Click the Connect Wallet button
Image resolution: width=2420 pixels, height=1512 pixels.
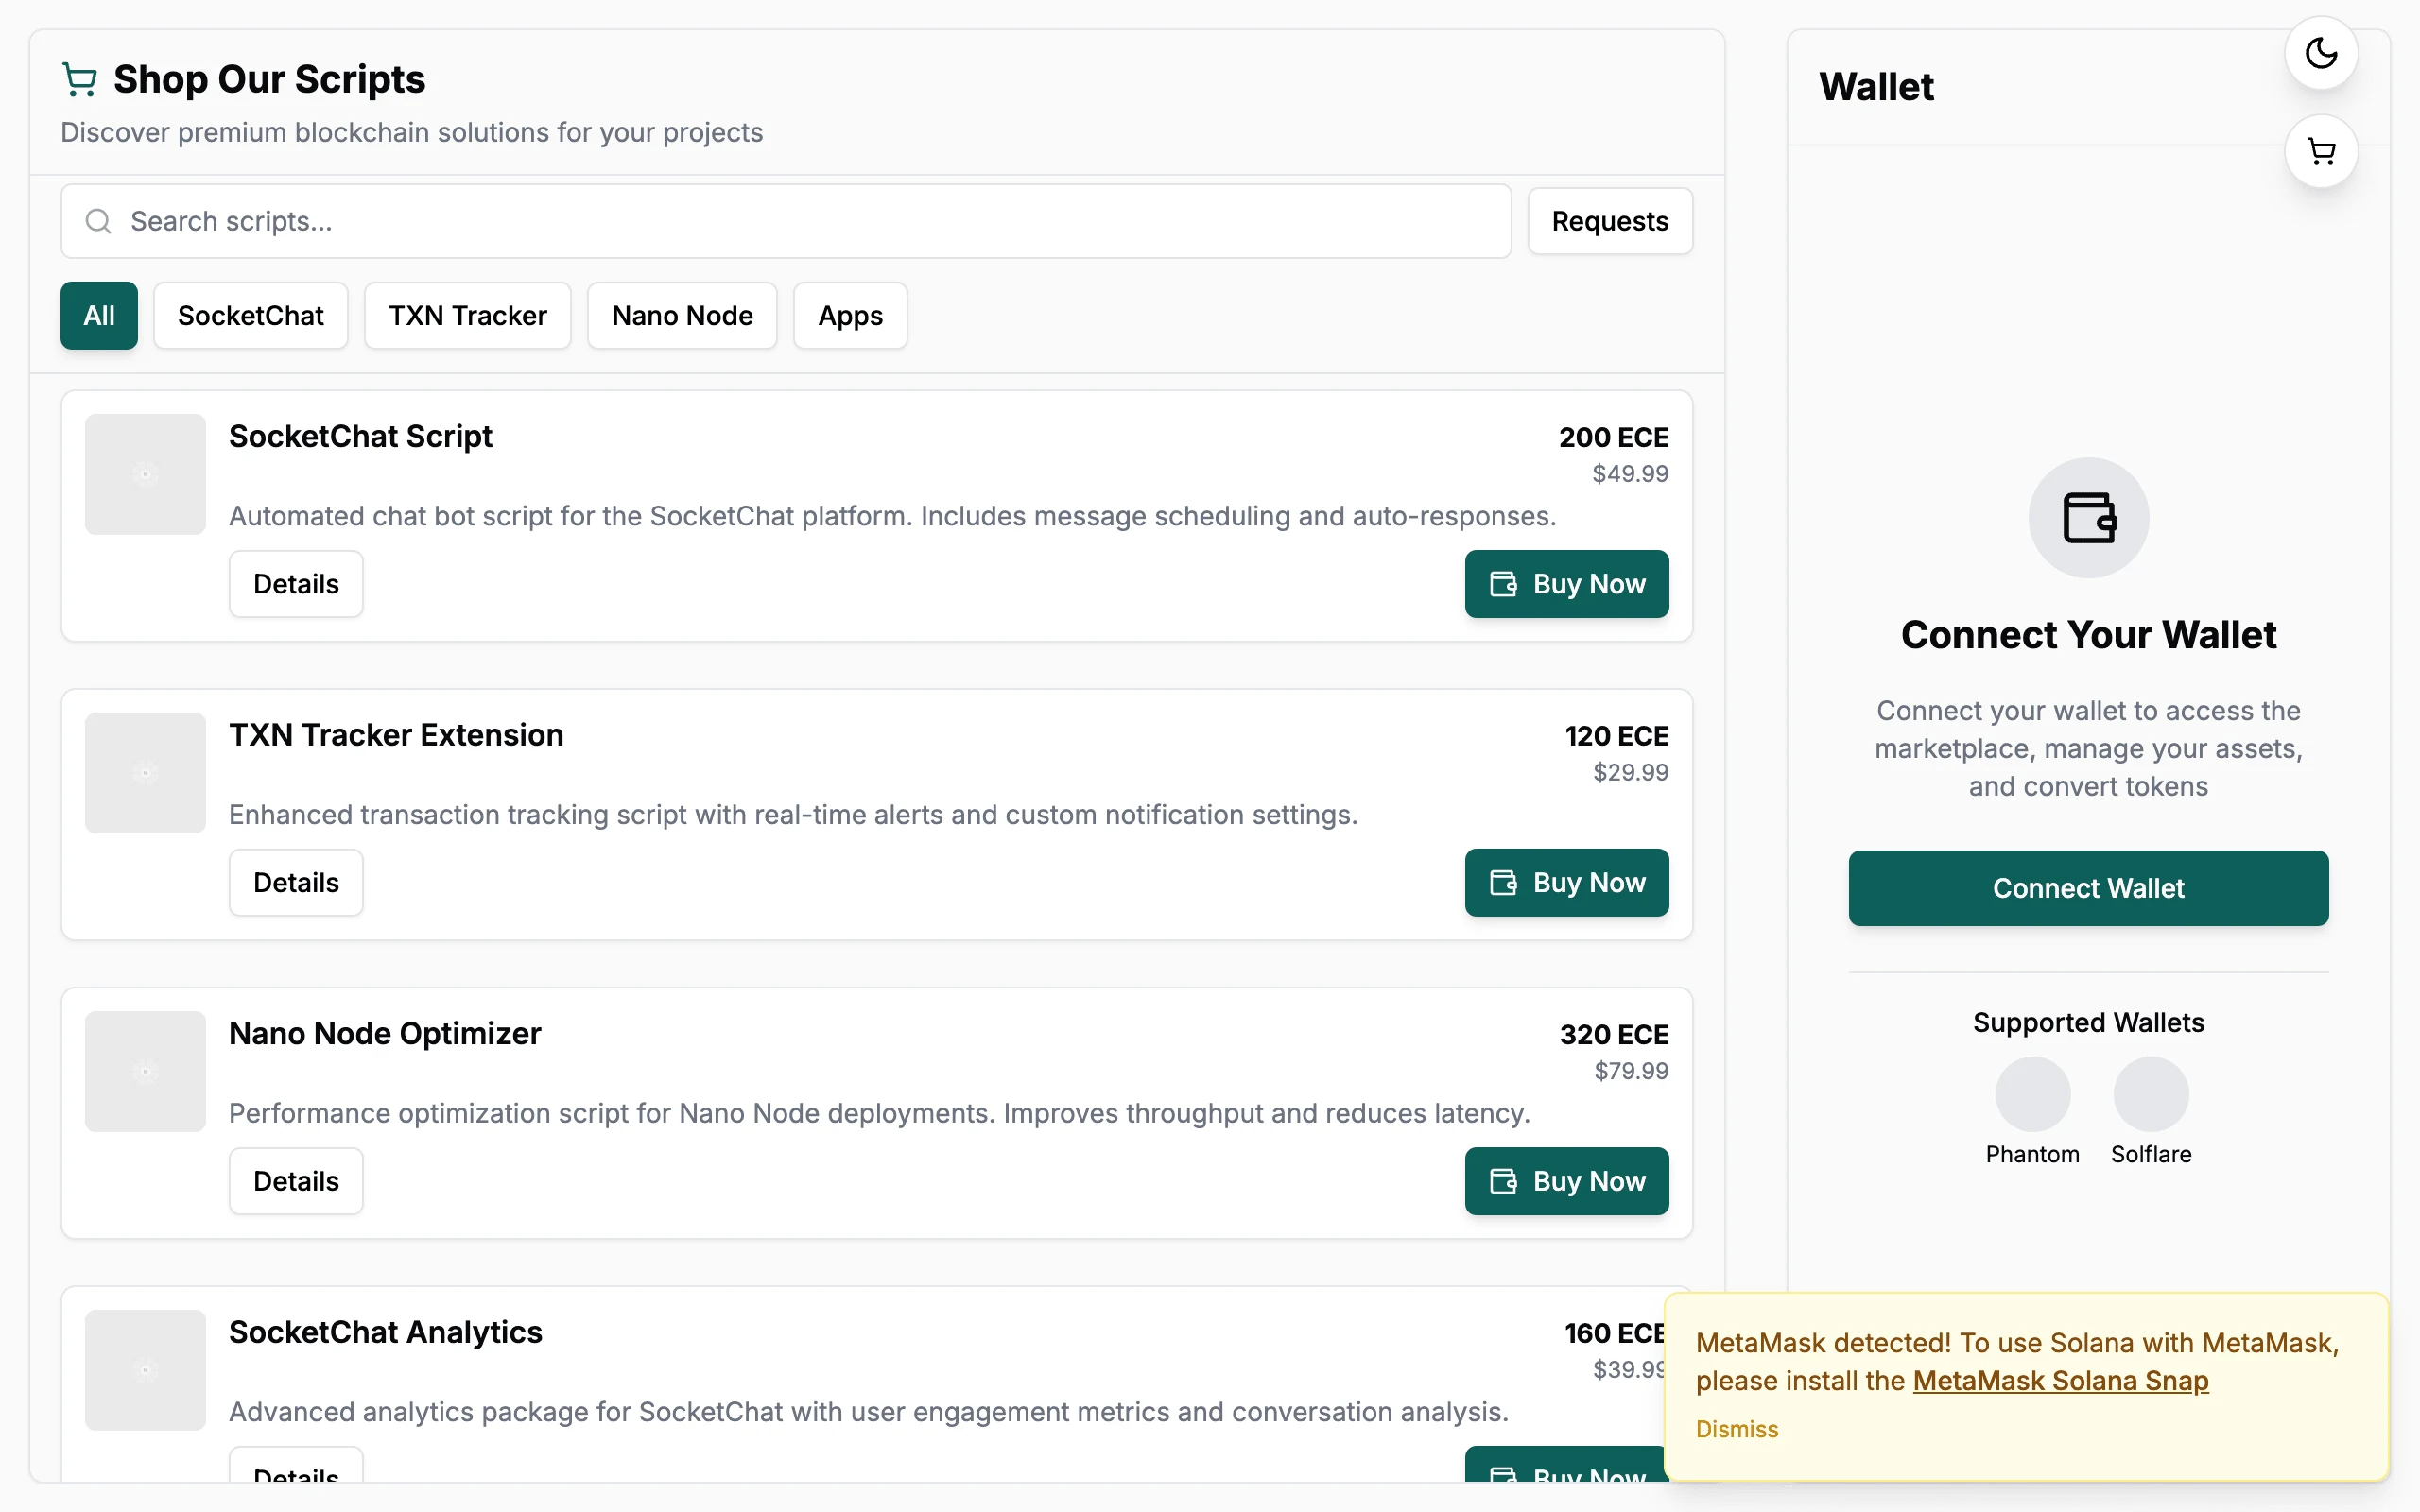coord(2088,888)
